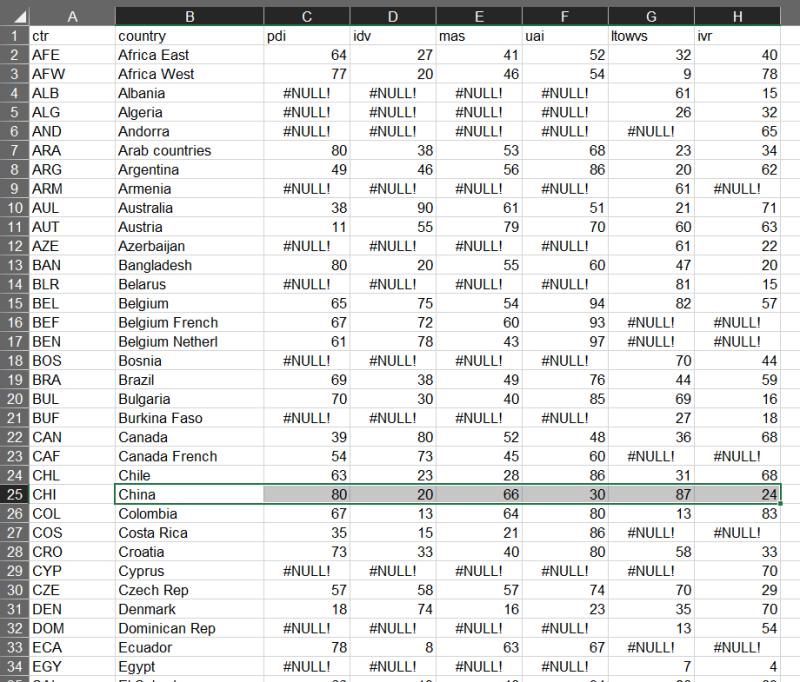Viewport: 800px width, 682px height.
Task: Select column A header
Action: [72, 16]
